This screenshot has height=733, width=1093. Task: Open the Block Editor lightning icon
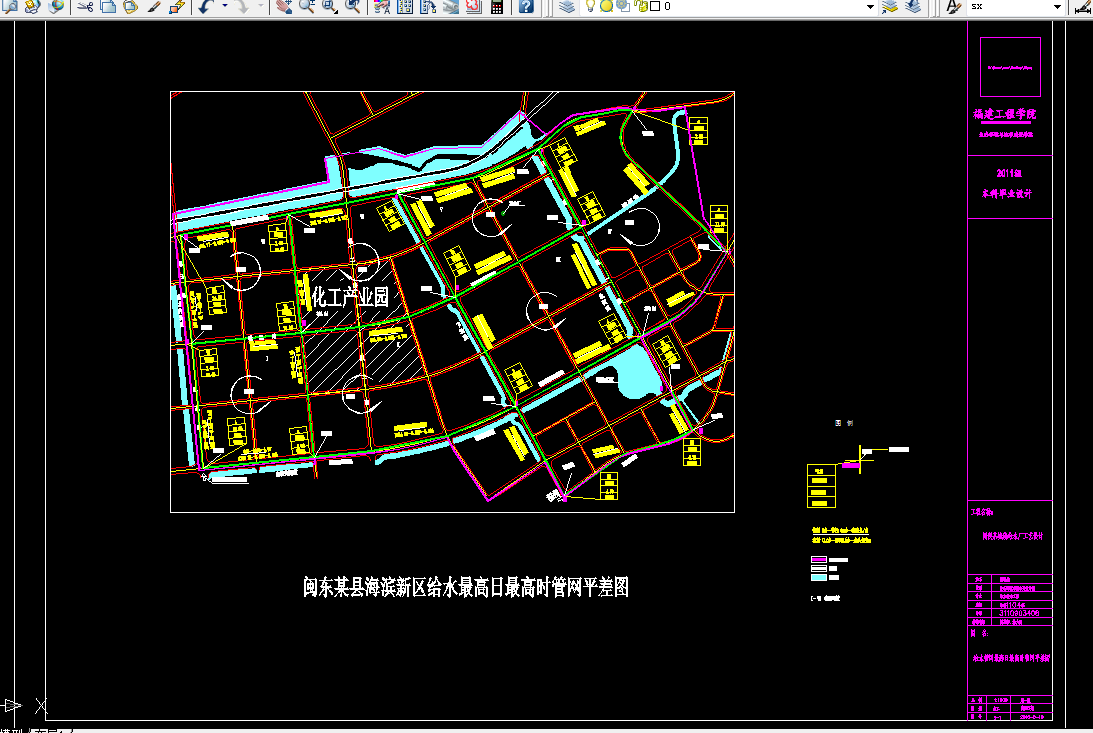177,6
